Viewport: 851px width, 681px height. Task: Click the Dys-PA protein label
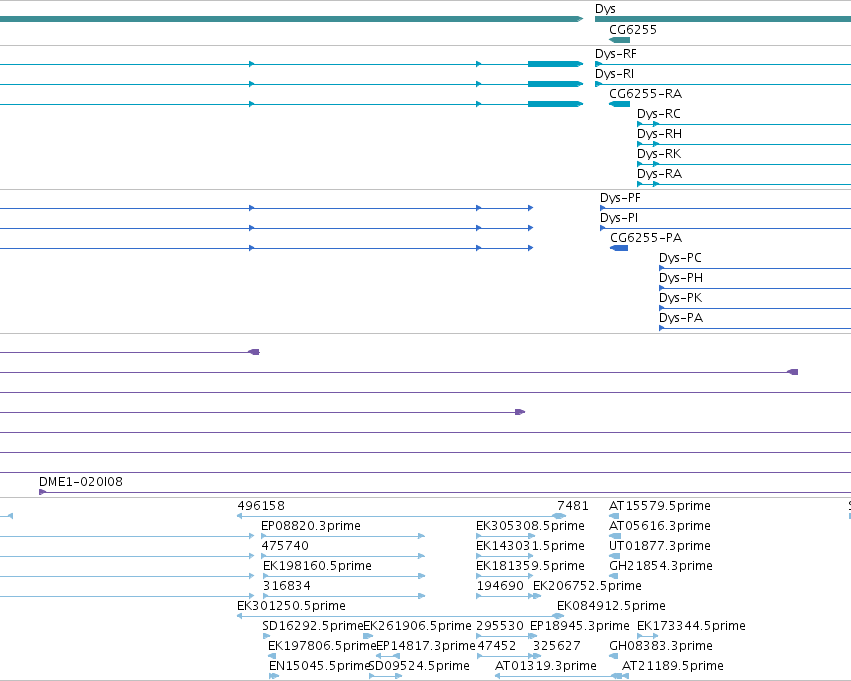tap(681, 318)
